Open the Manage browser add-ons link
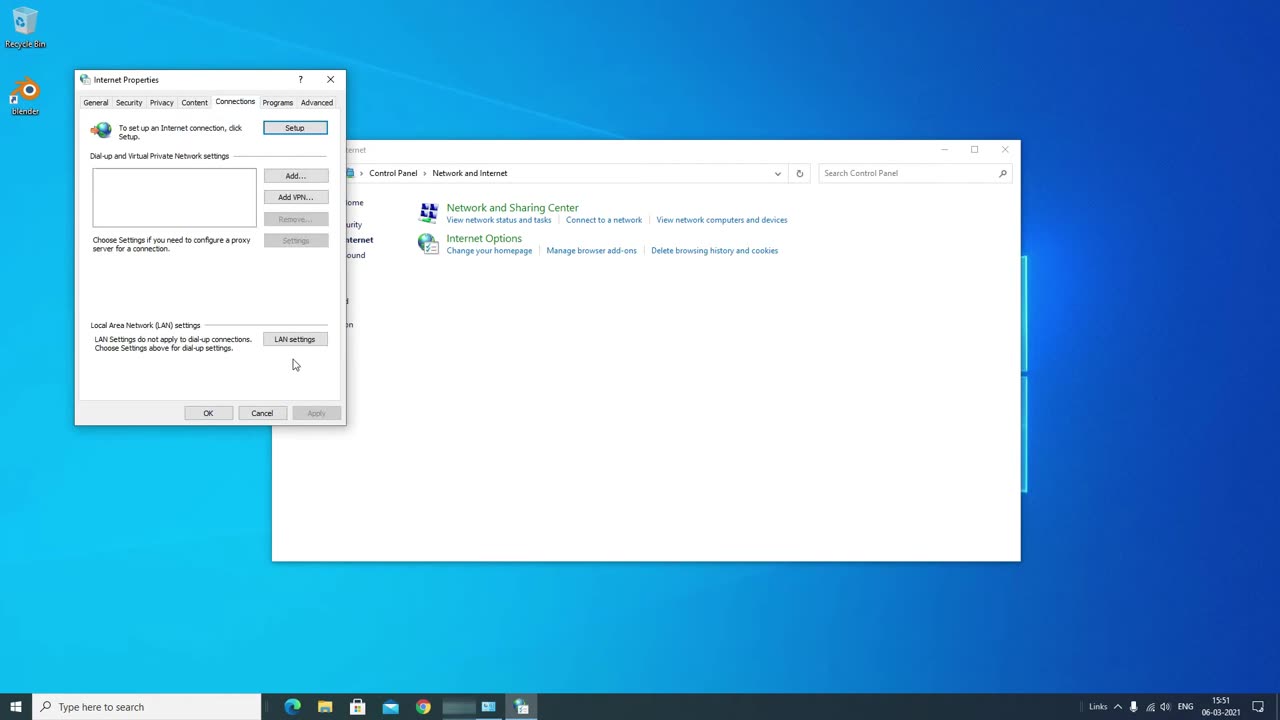 (592, 251)
